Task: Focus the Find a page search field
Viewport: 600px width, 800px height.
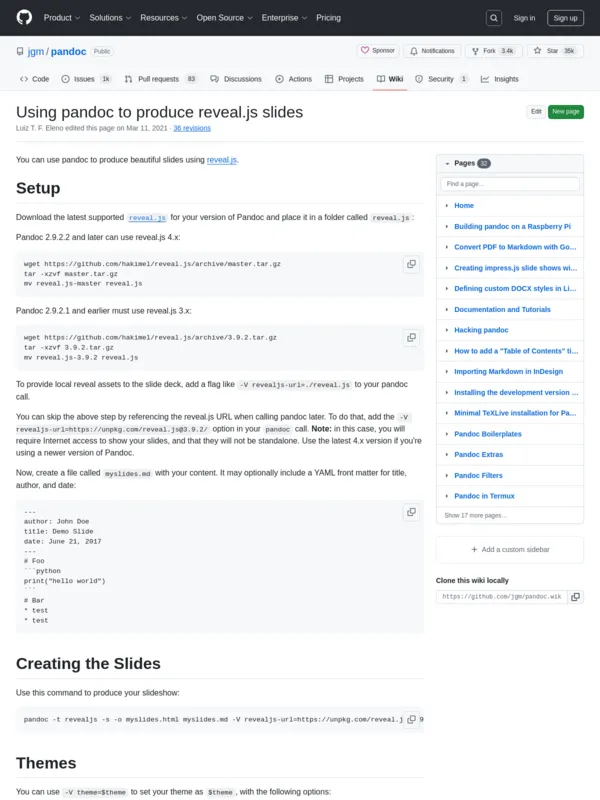Action: pyautogui.click(x=510, y=184)
